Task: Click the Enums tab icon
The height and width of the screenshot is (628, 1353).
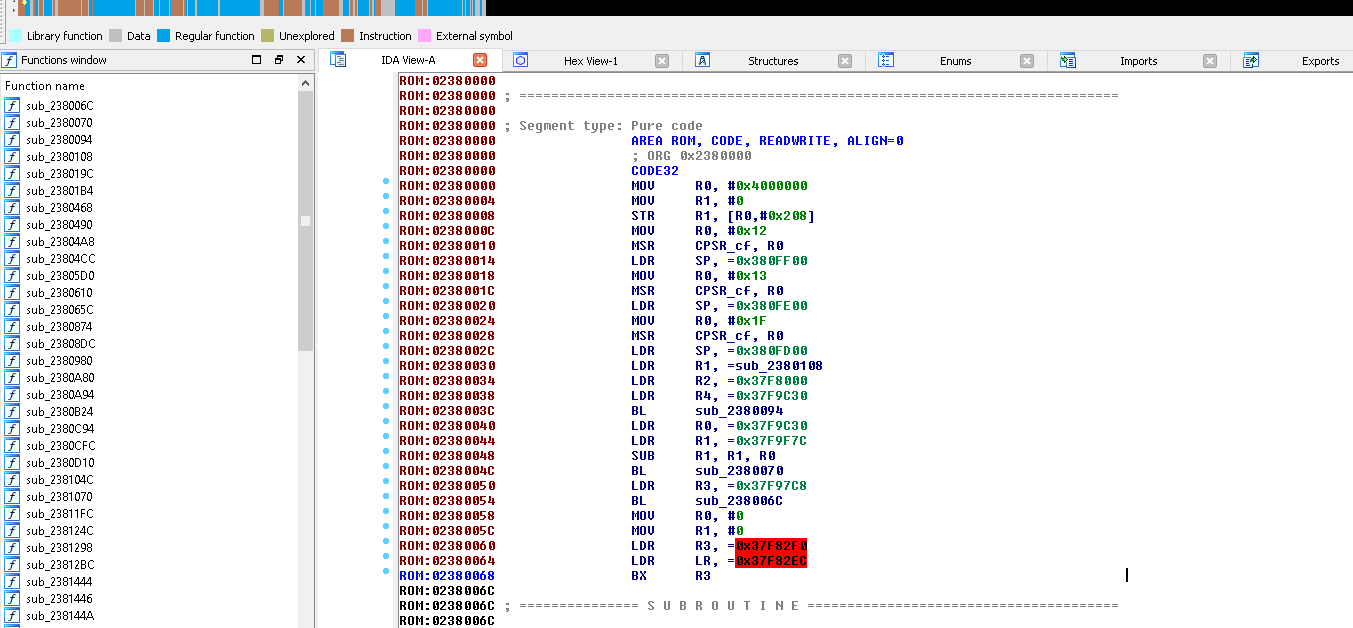Action: [x=885, y=60]
